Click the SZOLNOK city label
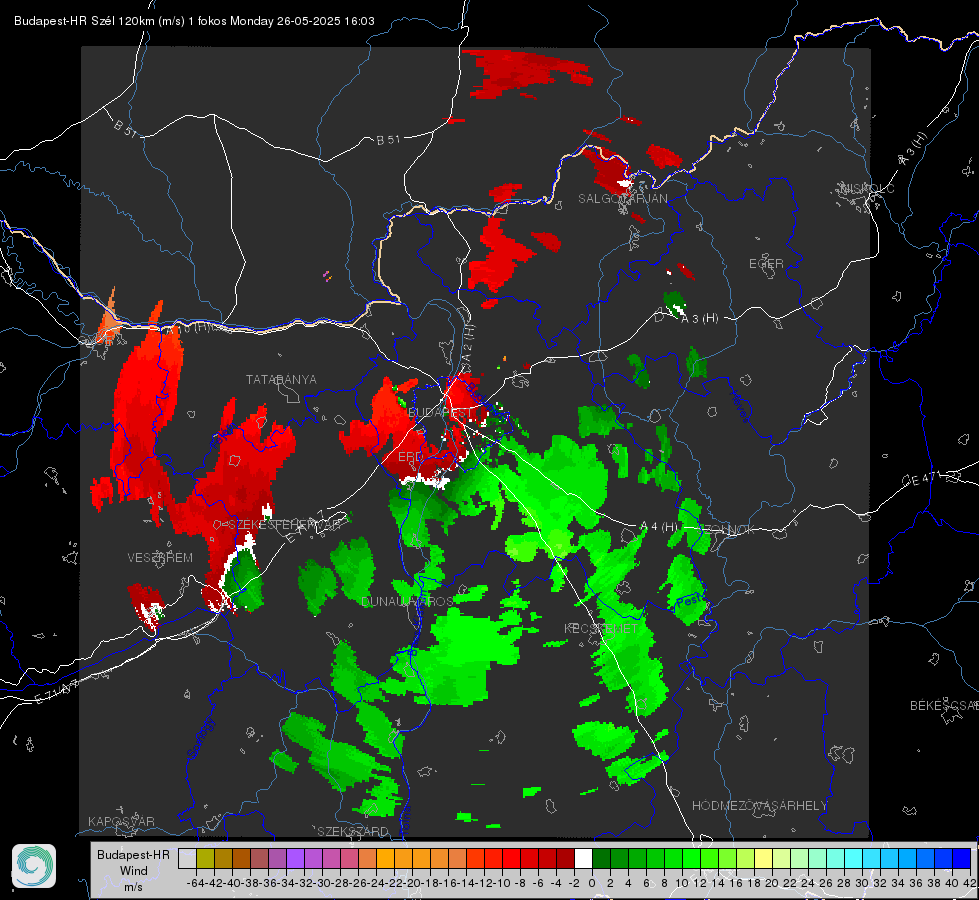This screenshot has width=979, height=900. pyautogui.click(x=728, y=530)
